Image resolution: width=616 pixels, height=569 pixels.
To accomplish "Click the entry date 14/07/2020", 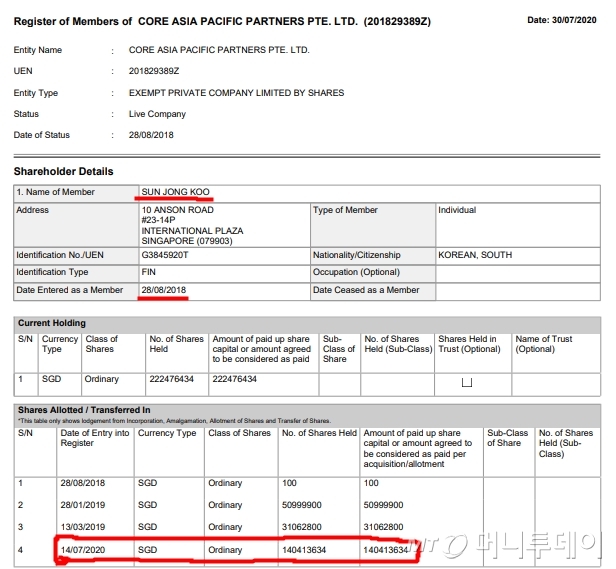I will tap(82, 550).
